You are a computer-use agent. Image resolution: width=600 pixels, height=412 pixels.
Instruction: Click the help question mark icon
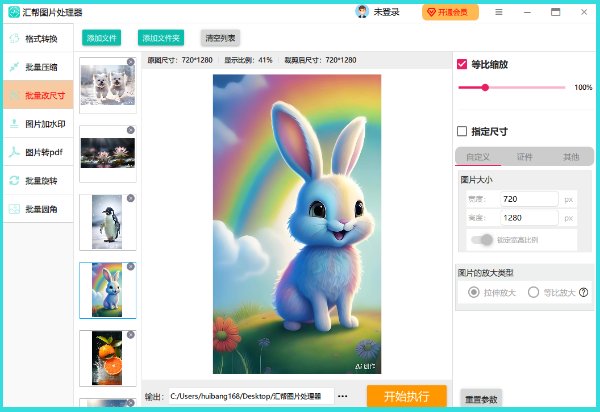click(x=584, y=292)
